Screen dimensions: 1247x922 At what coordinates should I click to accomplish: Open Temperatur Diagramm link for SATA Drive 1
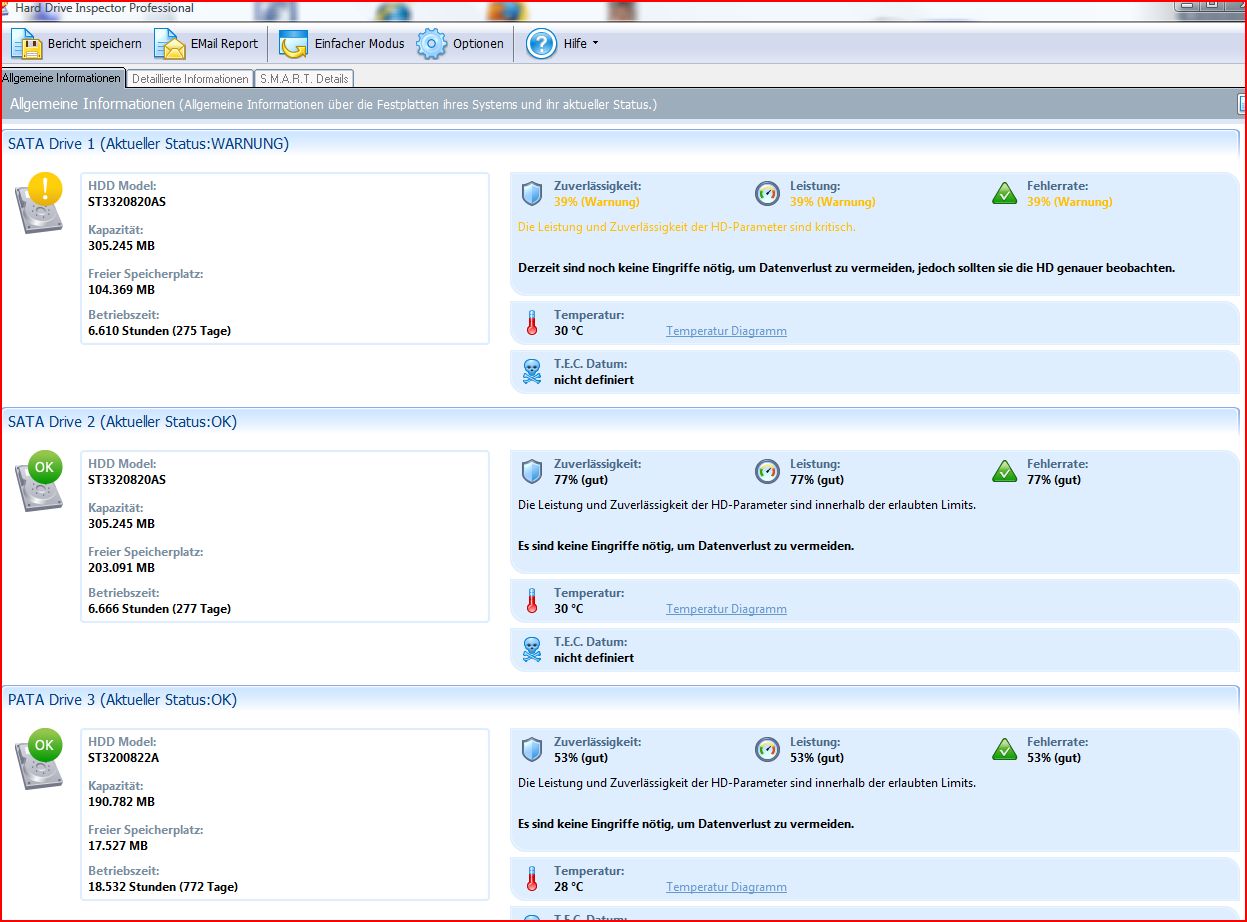[x=726, y=331]
